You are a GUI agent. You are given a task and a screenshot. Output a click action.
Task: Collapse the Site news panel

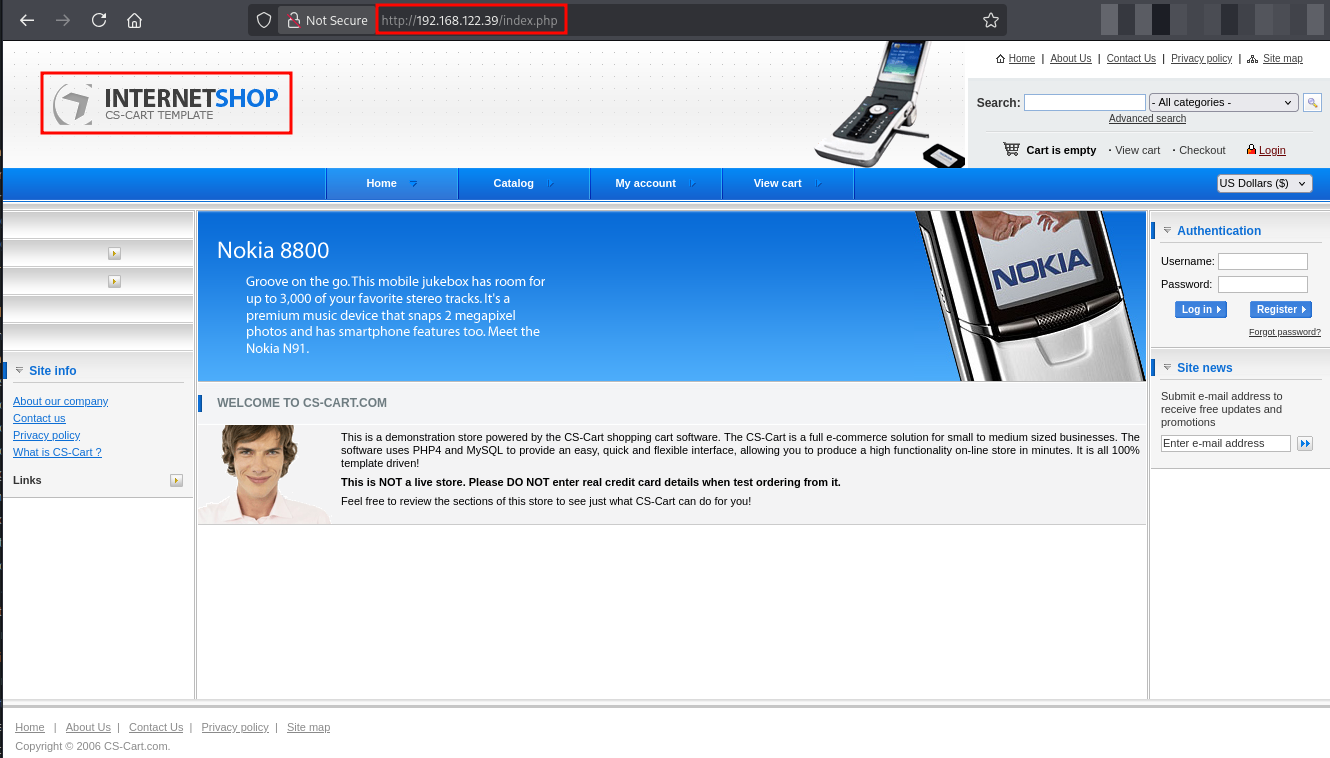tap(1167, 367)
